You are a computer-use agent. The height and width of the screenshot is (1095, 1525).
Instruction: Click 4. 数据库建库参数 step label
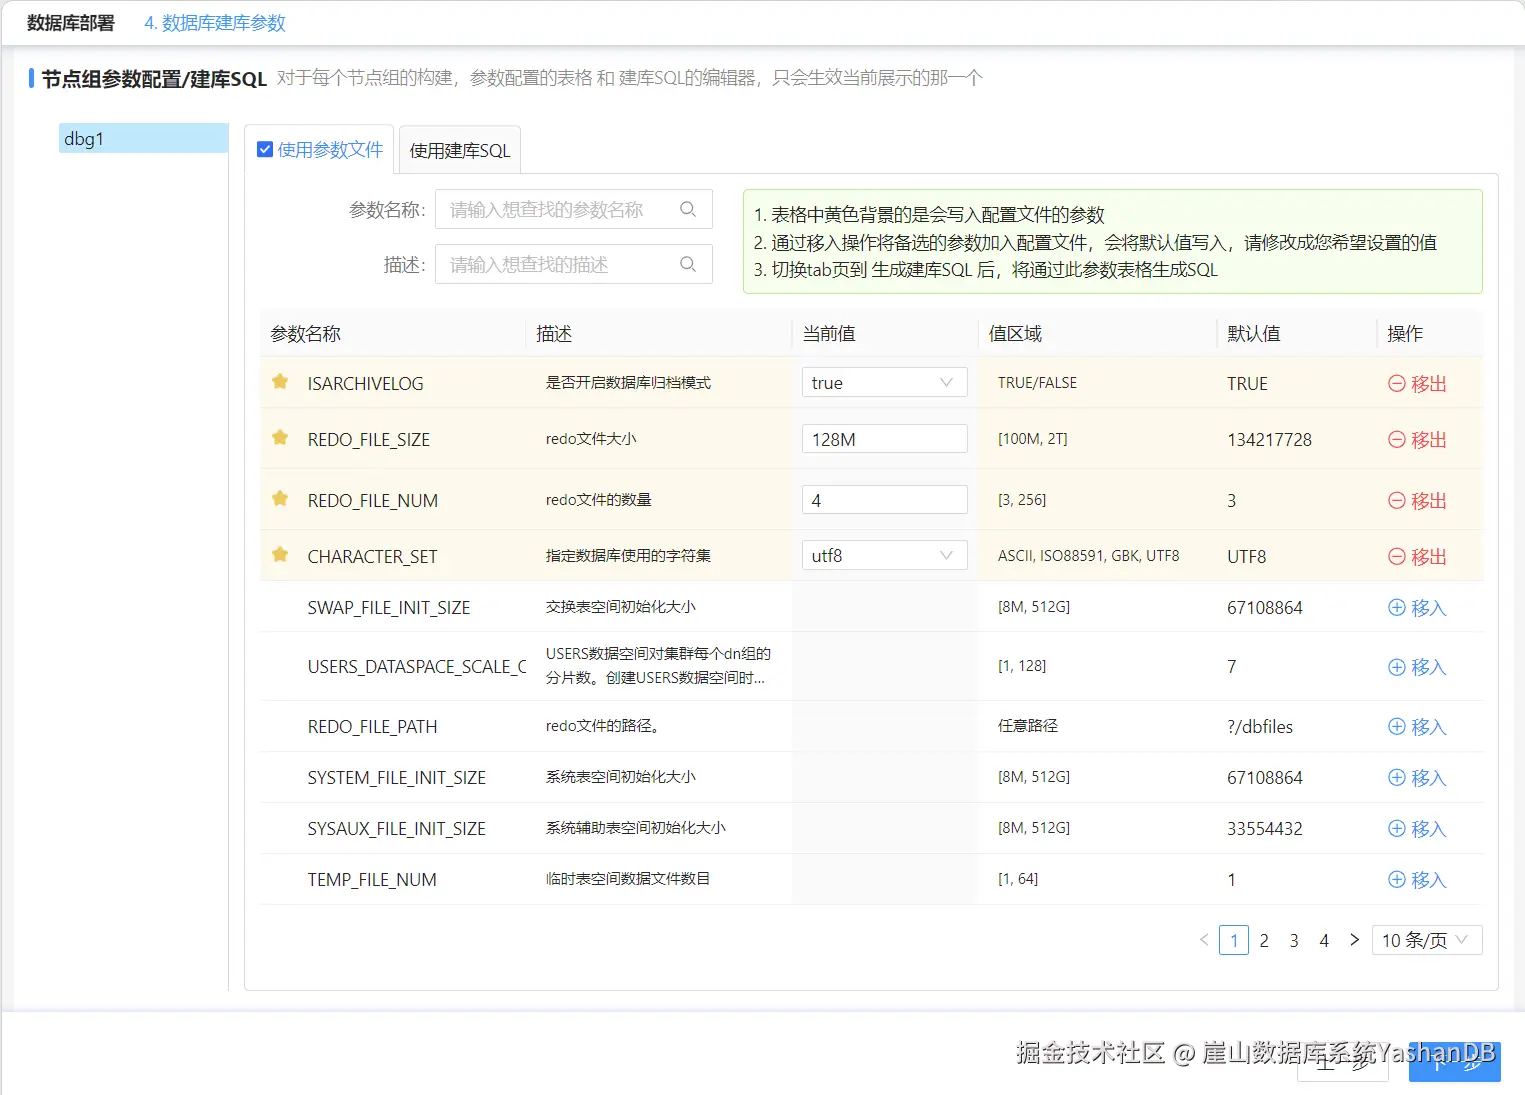click(x=215, y=23)
